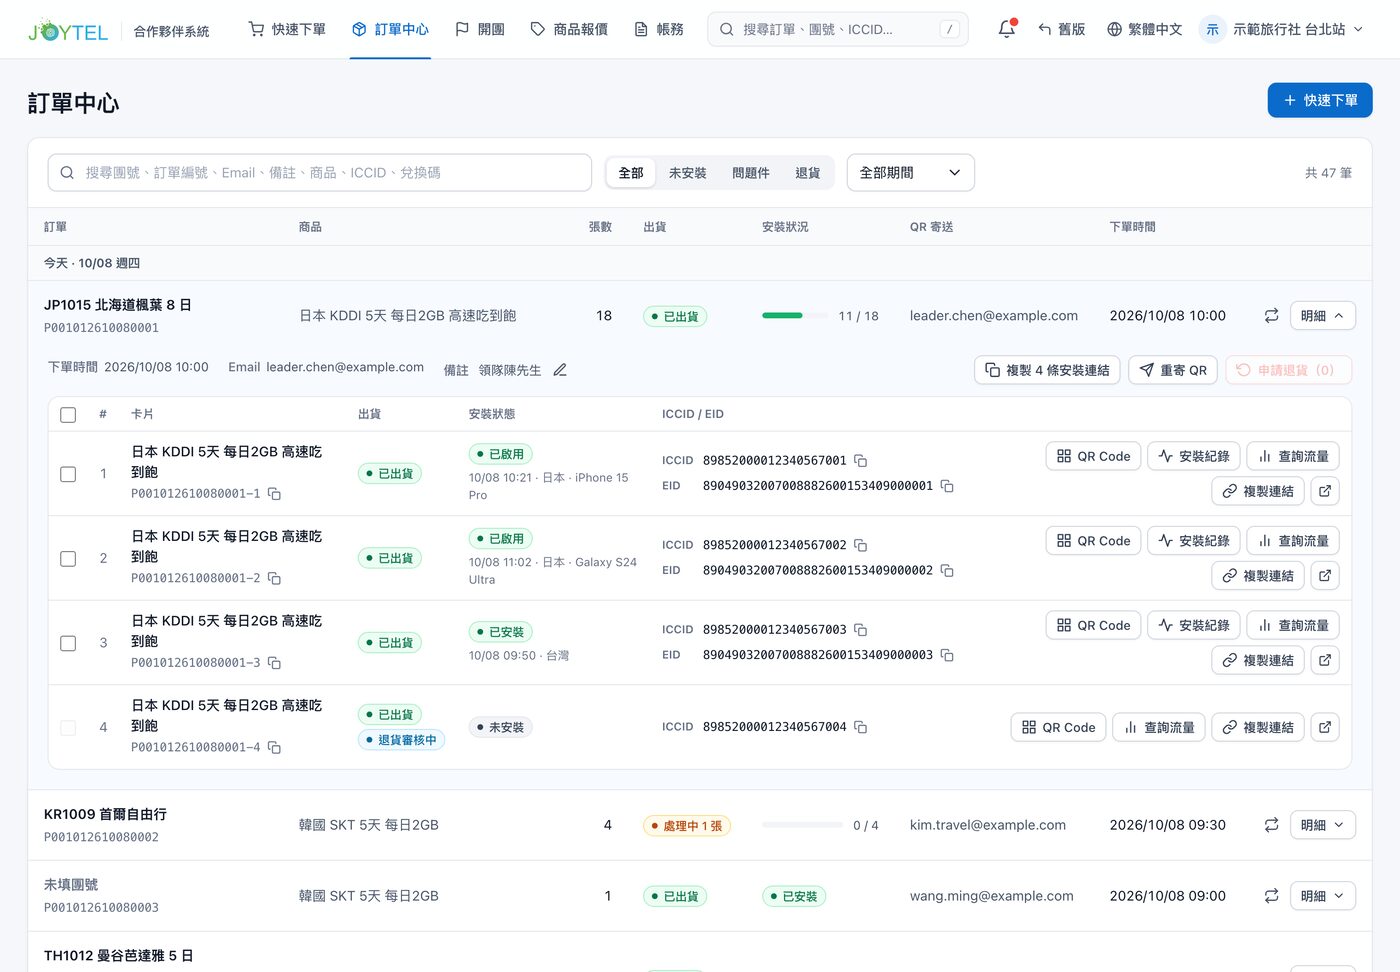Toggle the select-all cards checkbox
Image resolution: width=1400 pixels, height=972 pixels.
click(x=68, y=415)
